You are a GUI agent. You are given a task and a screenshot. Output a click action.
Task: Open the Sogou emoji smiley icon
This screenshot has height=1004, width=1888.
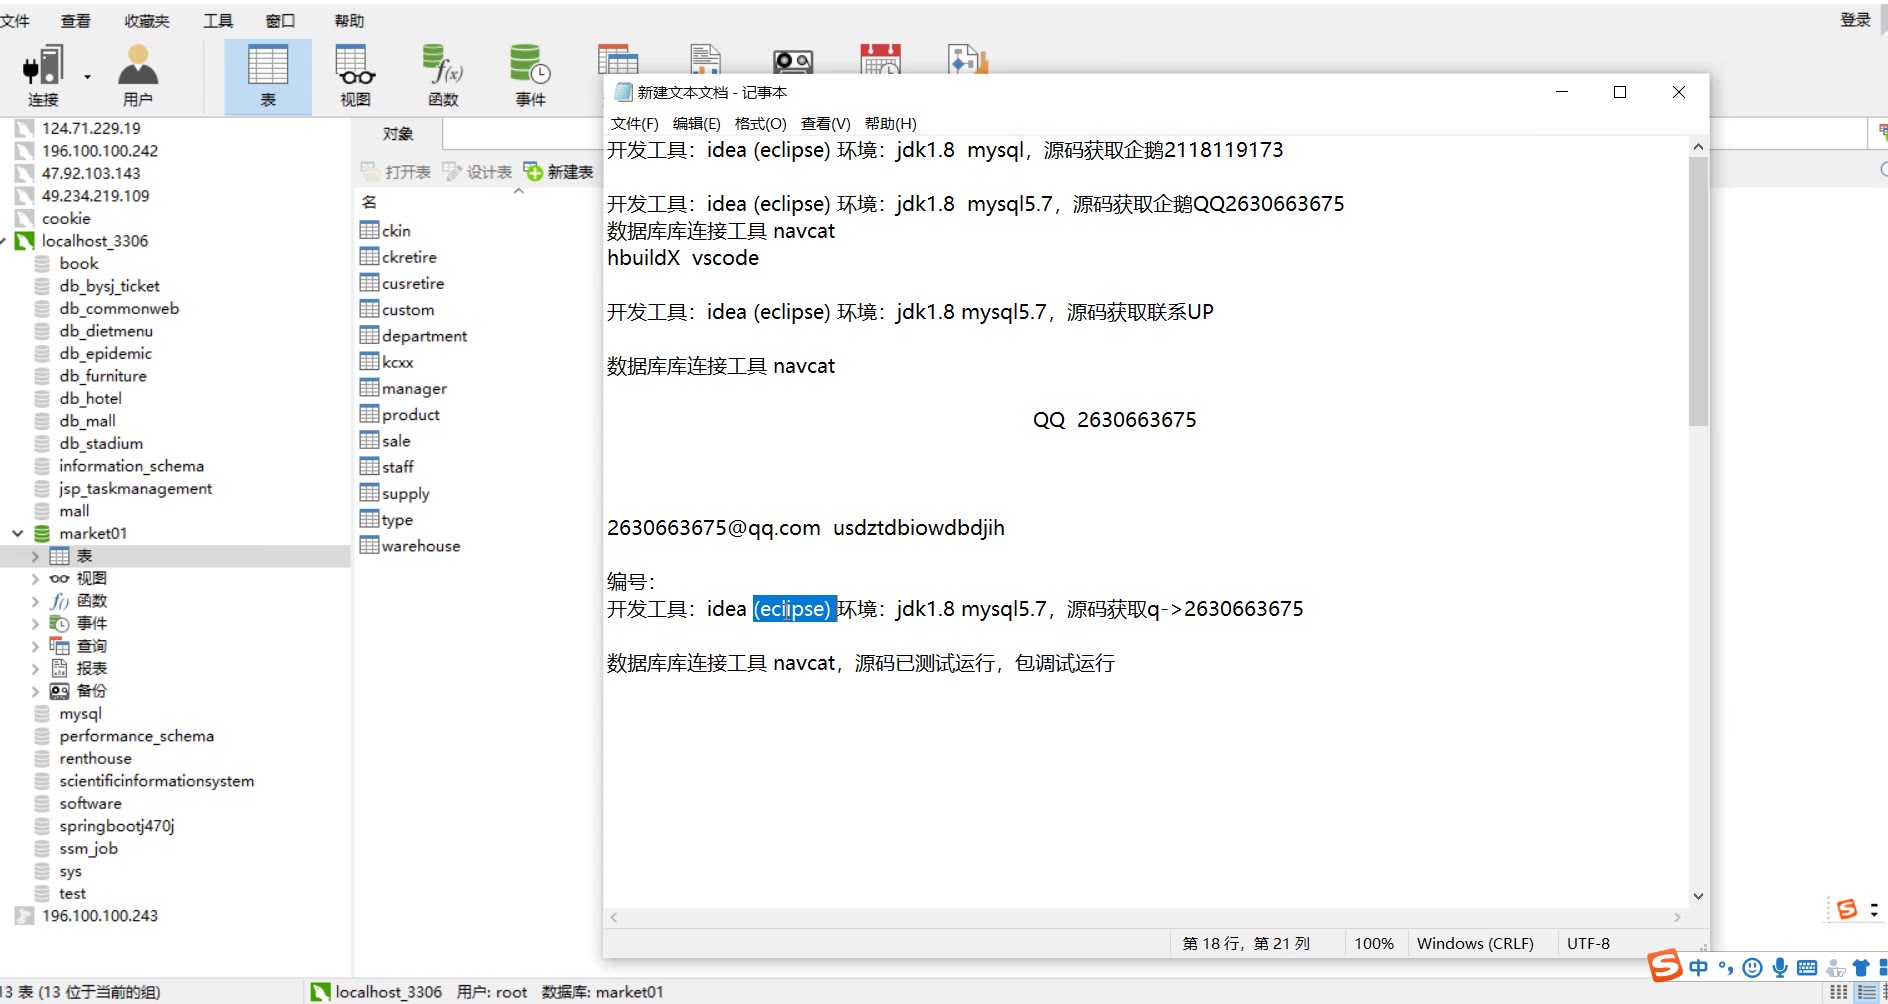pos(1752,967)
